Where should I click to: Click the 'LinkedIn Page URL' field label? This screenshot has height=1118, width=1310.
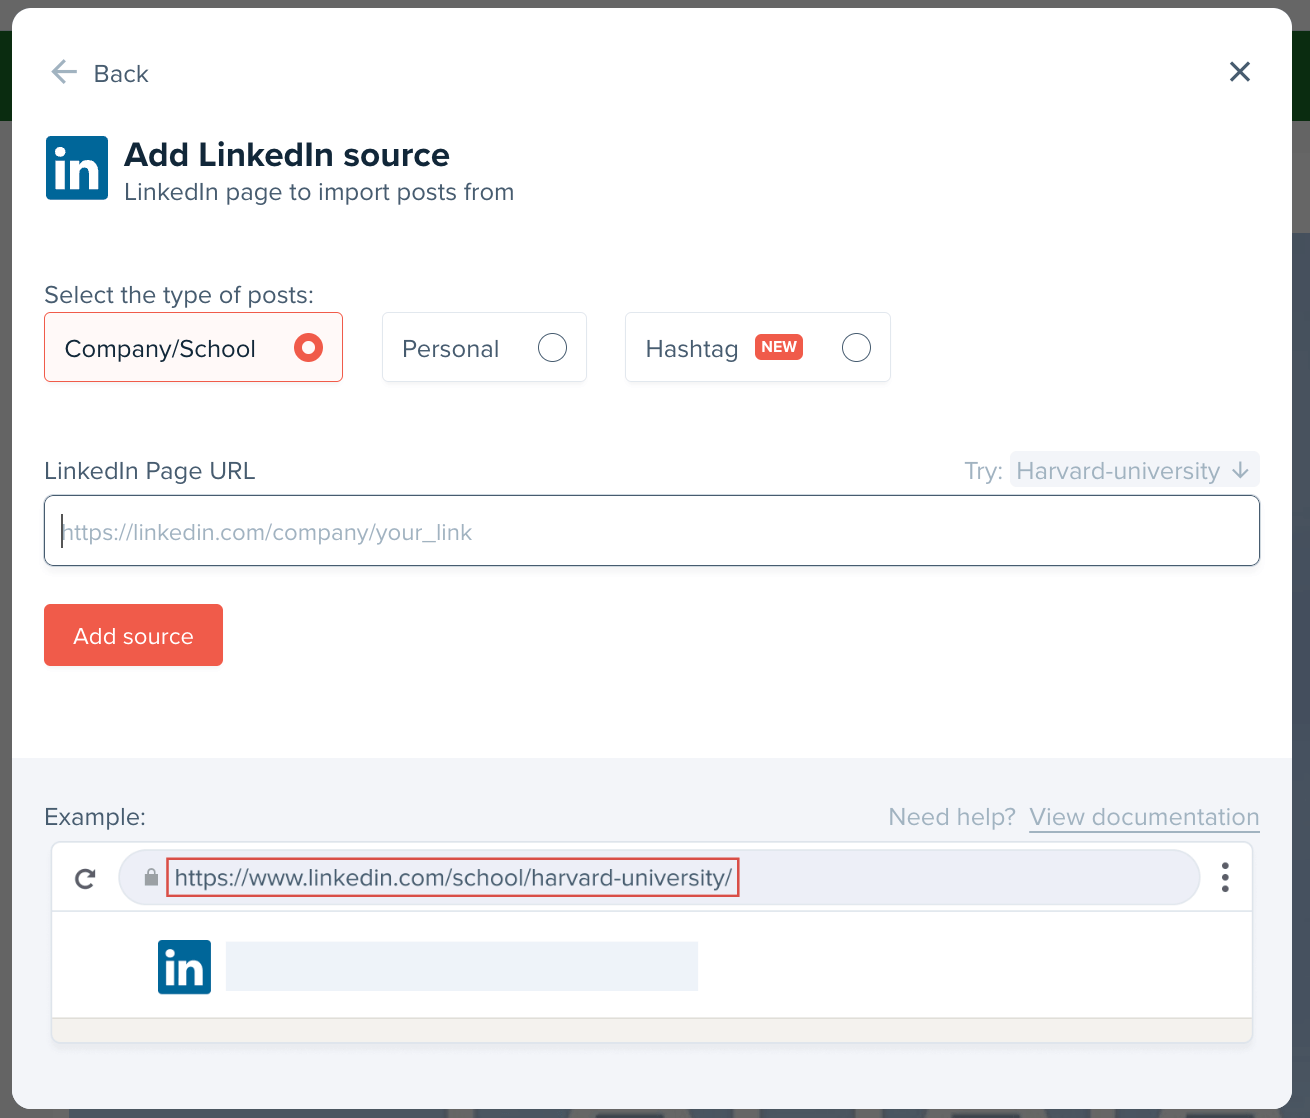(150, 471)
